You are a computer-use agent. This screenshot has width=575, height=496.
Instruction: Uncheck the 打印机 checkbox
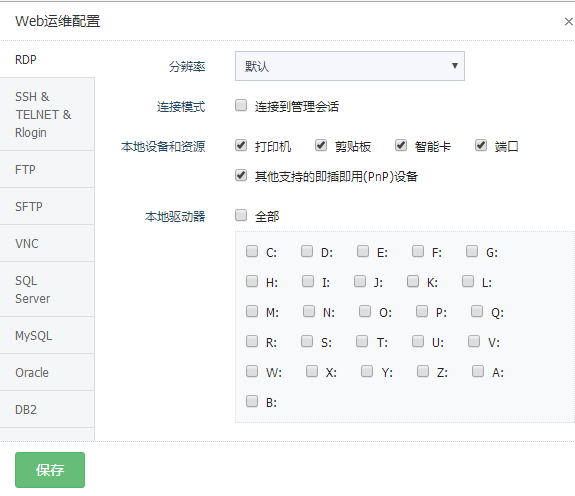(241, 146)
